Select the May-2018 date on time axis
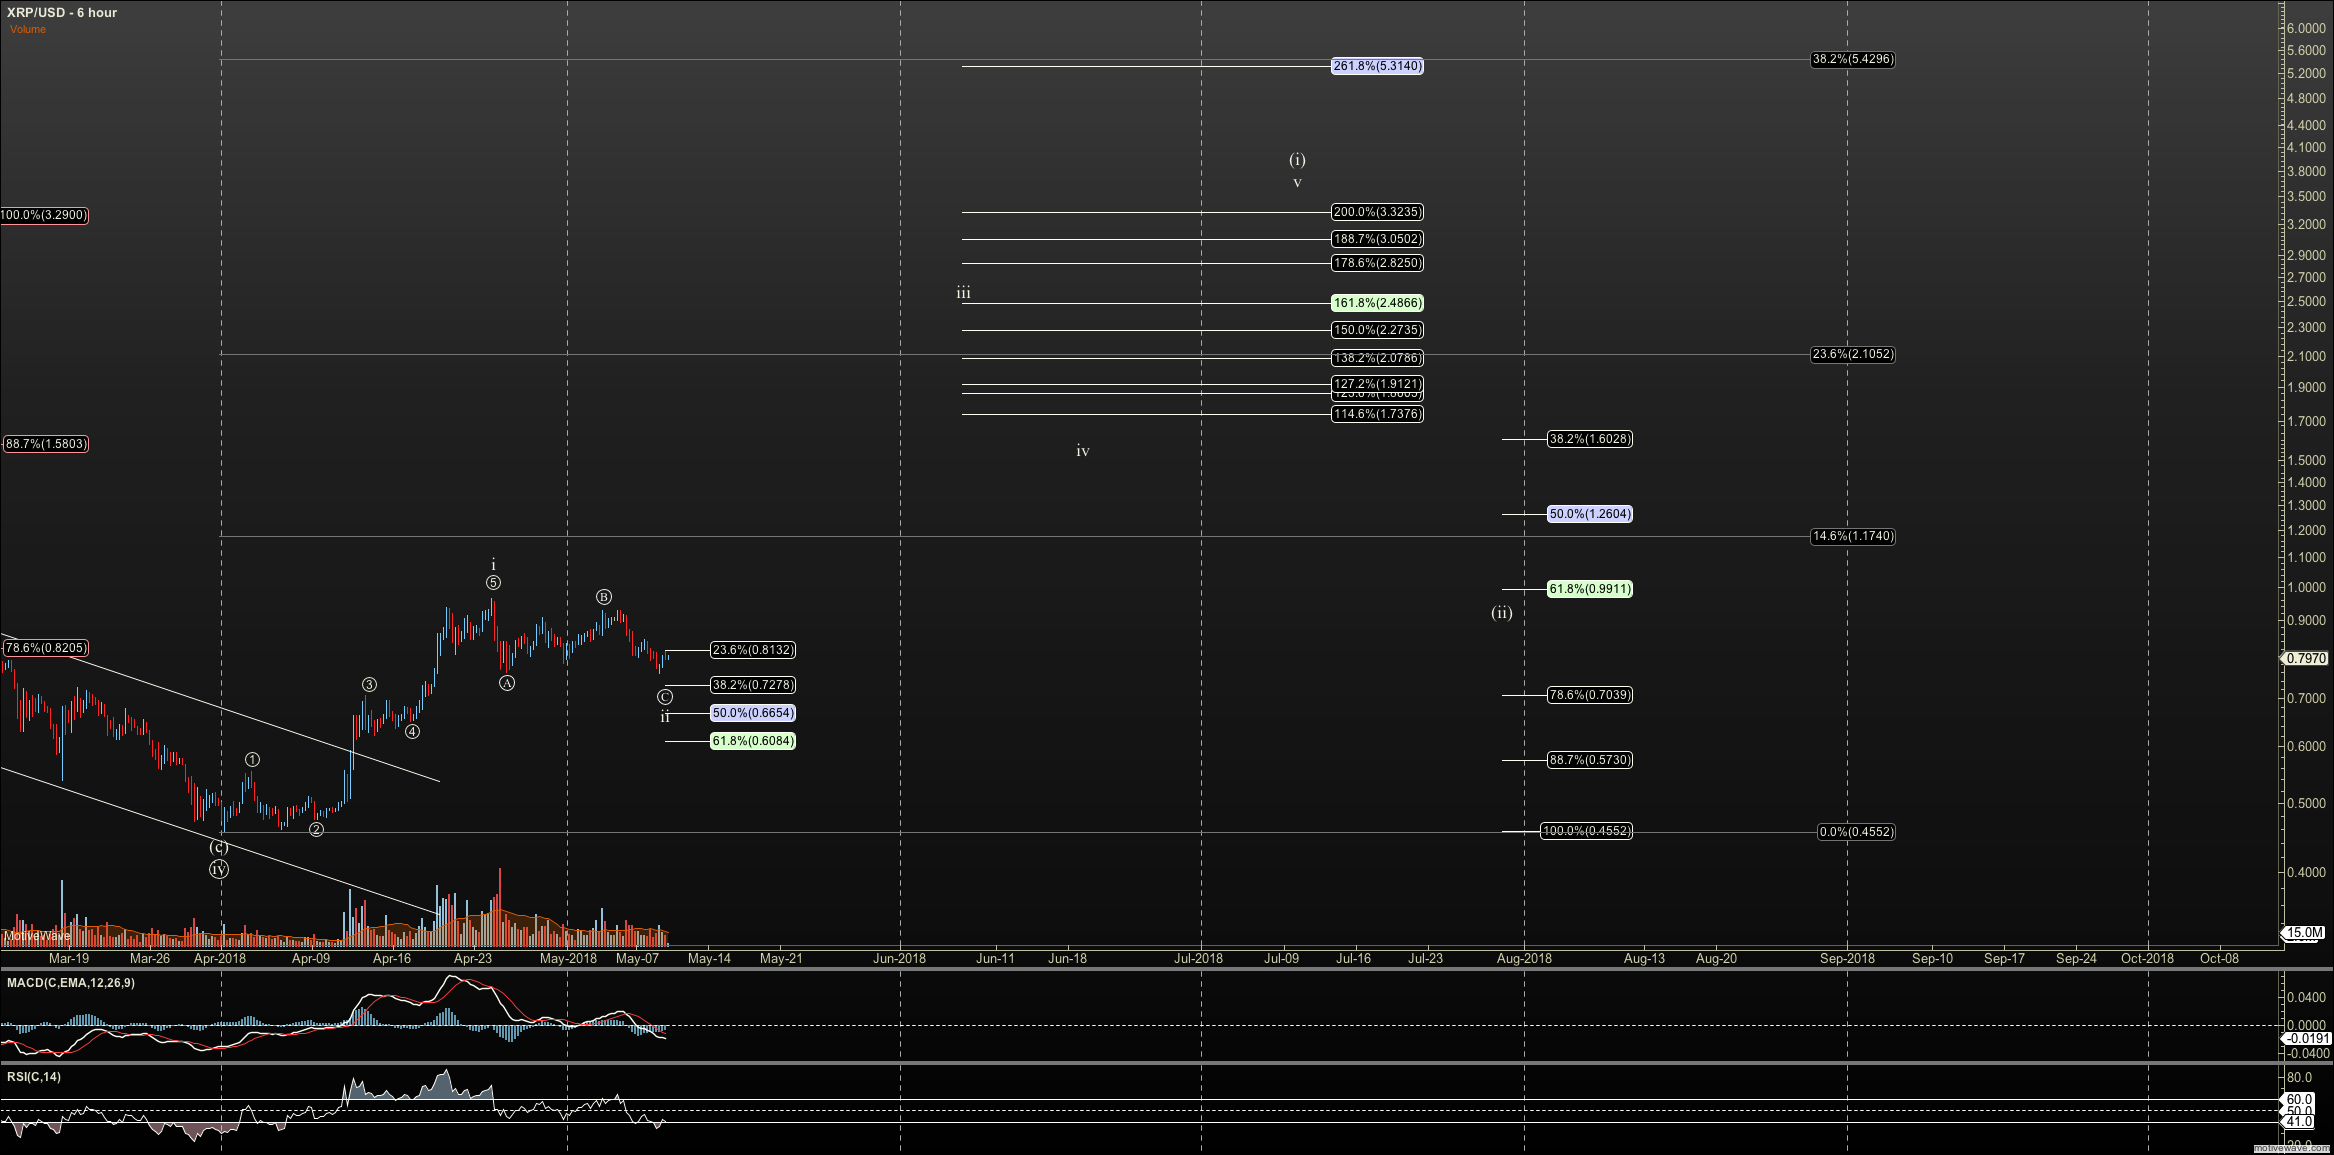 [x=568, y=958]
